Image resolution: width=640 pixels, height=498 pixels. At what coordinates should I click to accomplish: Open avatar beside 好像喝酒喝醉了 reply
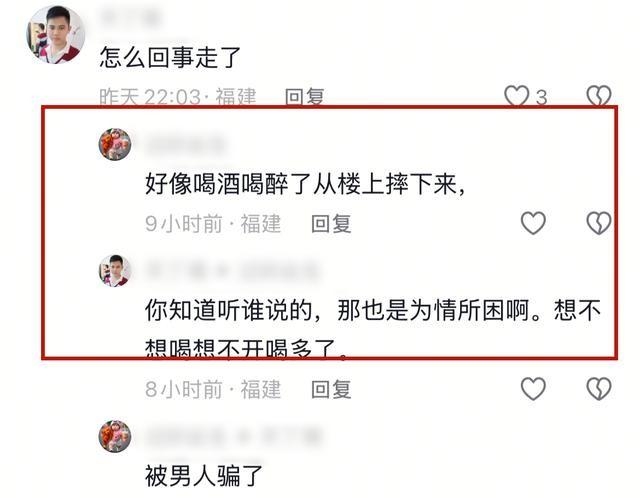click(x=115, y=144)
